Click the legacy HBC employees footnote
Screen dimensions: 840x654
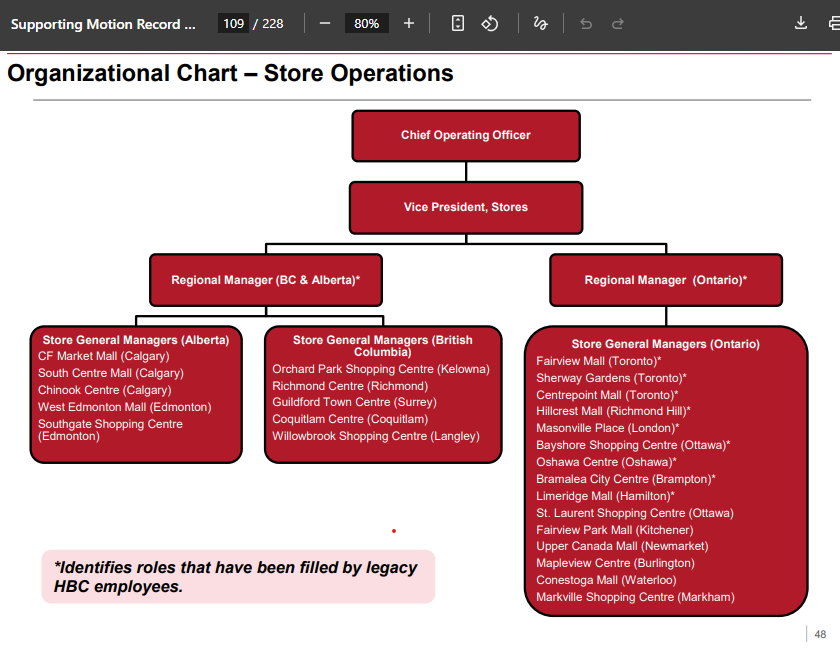[236, 577]
